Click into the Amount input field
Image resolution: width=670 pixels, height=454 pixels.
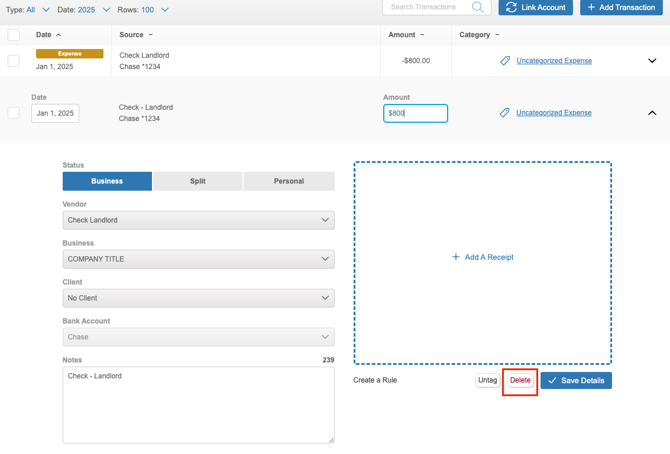pos(415,113)
